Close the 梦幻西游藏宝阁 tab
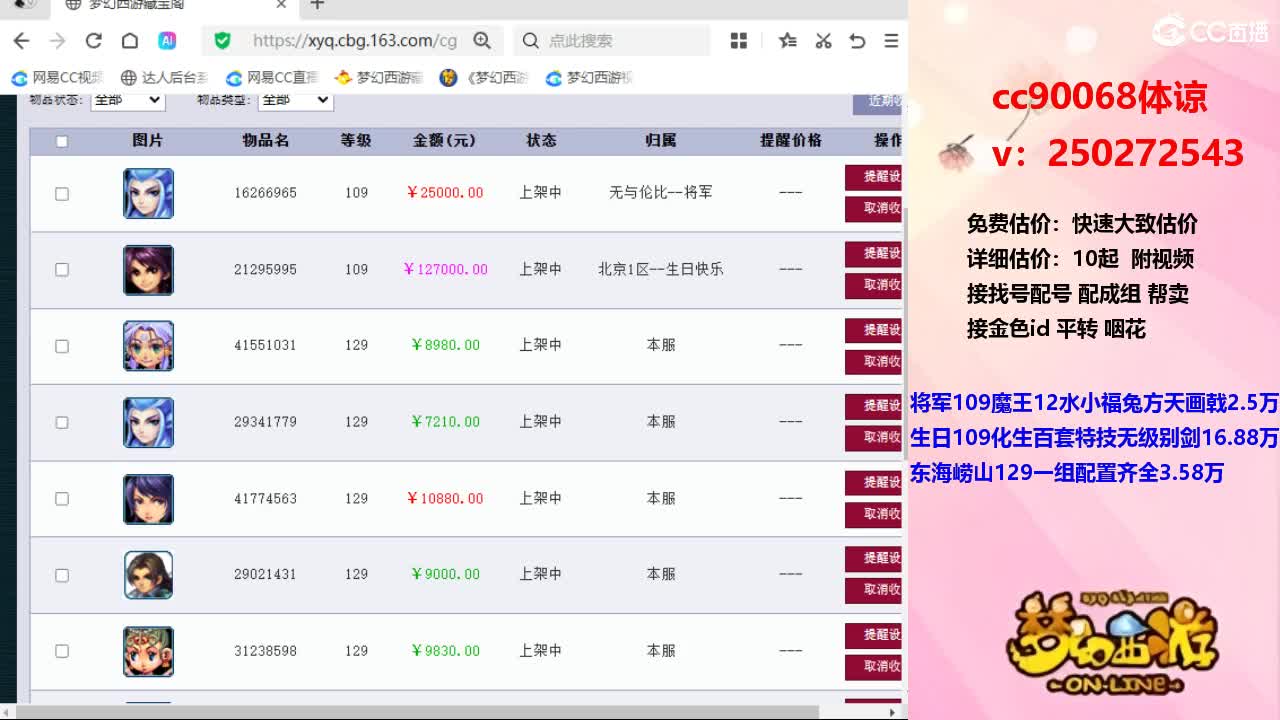Screen dimensions: 1280x720 282,5
